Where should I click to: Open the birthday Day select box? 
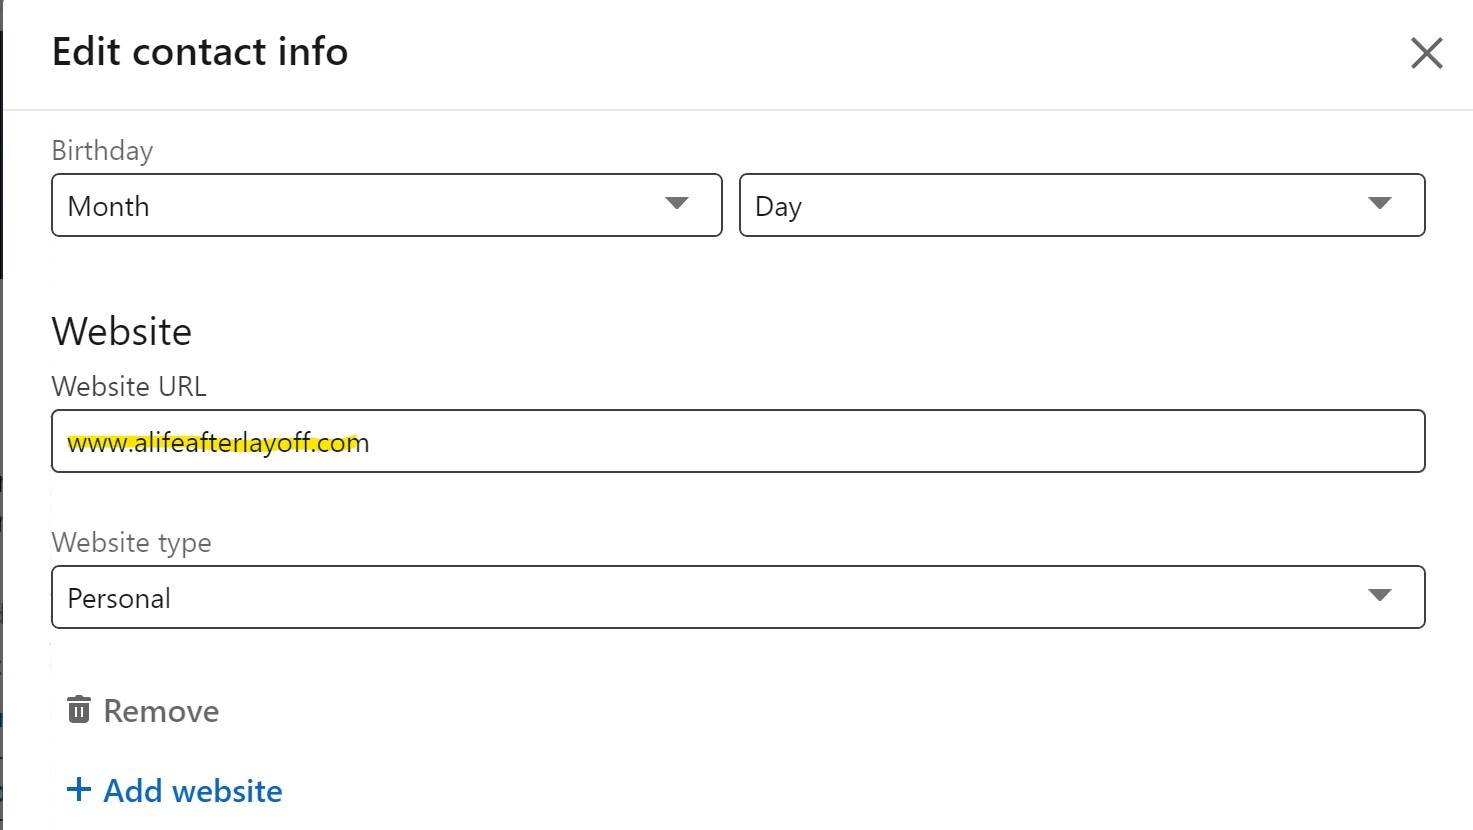(x=1082, y=205)
